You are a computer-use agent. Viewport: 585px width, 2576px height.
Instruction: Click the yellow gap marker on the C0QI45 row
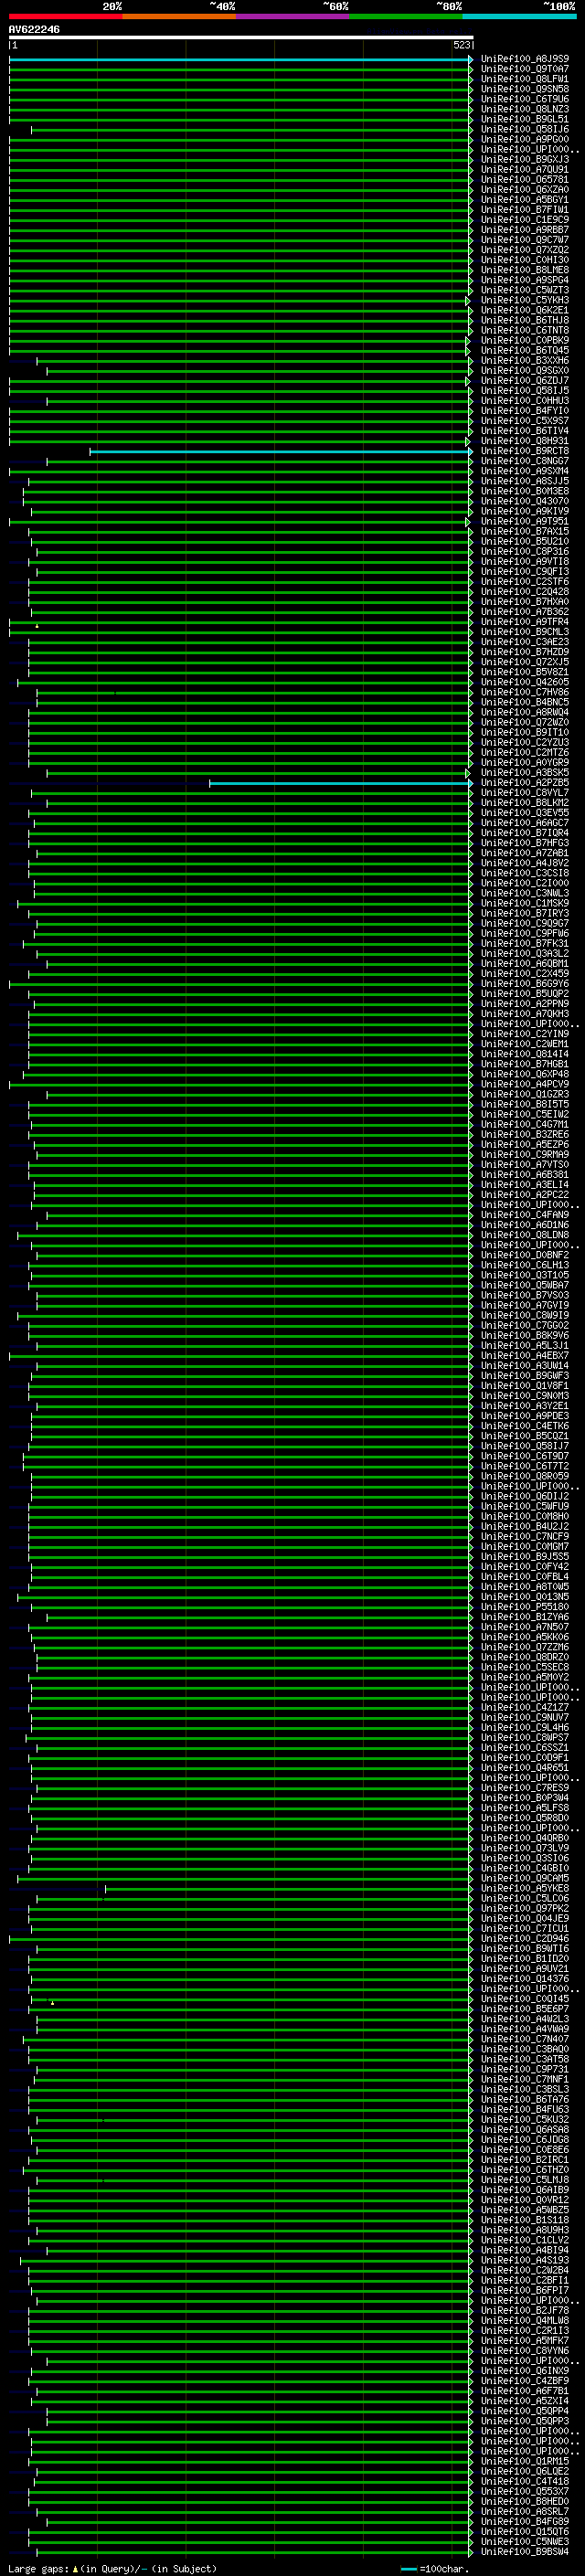pyautogui.click(x=52, y=2003)
